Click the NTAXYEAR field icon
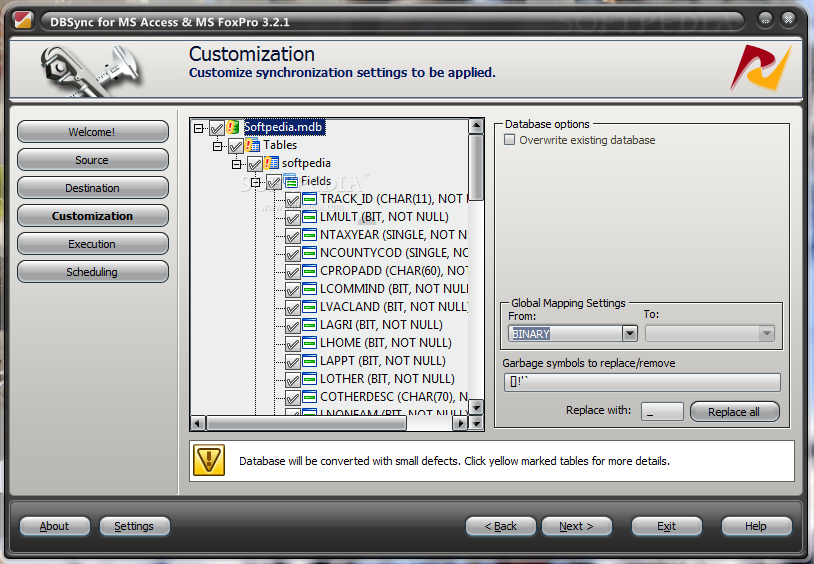The width and height of the screenshot is (814, 564). point(309,235)
